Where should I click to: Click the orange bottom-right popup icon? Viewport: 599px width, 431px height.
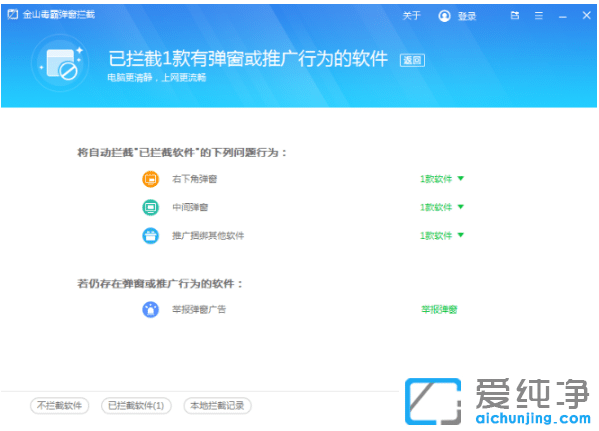(151, 179)
